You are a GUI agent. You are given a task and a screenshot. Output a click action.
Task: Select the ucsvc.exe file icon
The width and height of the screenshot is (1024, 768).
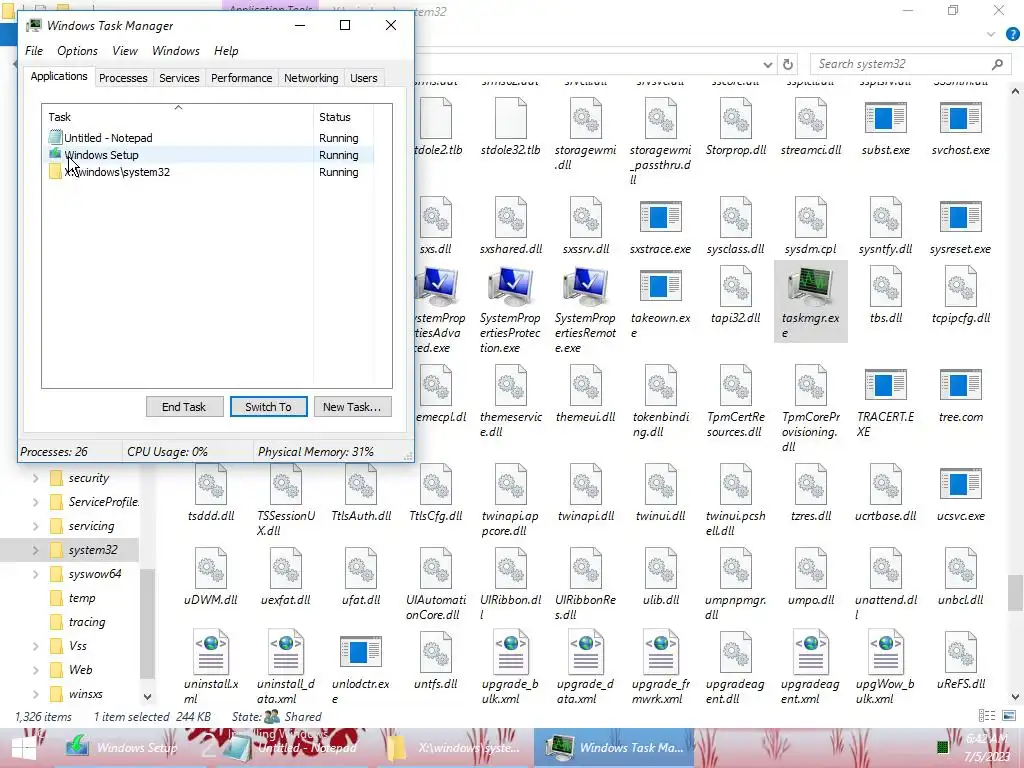coord(960,485)
